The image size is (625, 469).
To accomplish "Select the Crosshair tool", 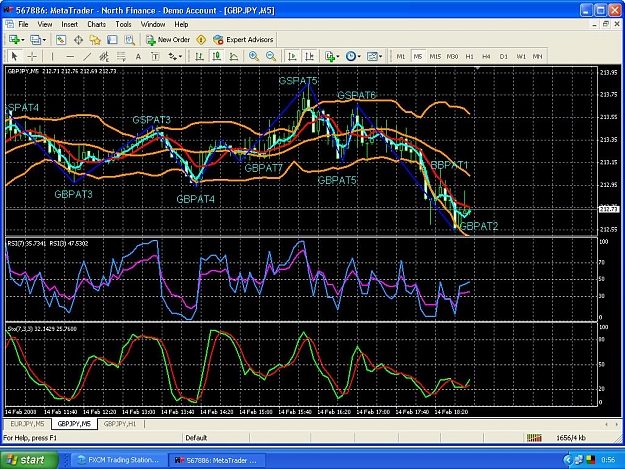I will tap(32, 57).
